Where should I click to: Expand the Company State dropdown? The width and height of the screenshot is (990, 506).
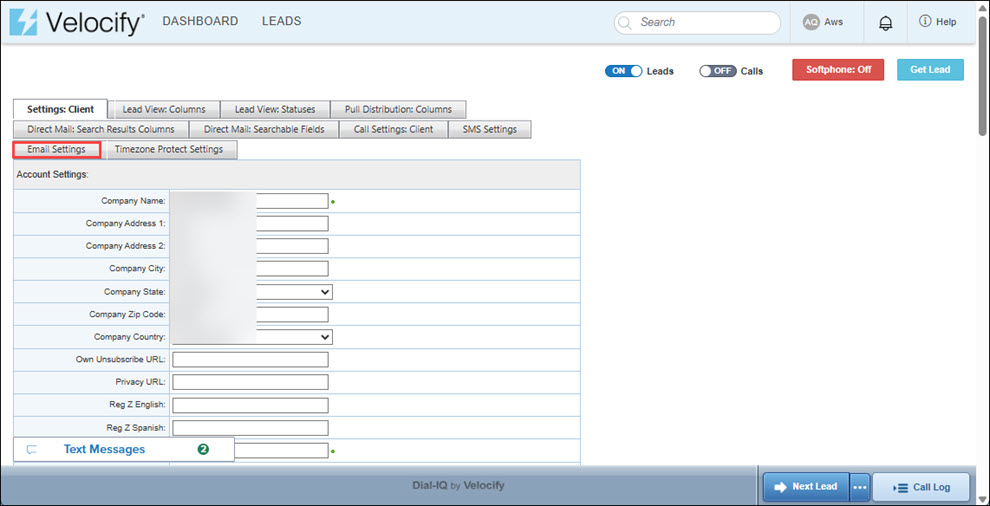coord(323,292)
